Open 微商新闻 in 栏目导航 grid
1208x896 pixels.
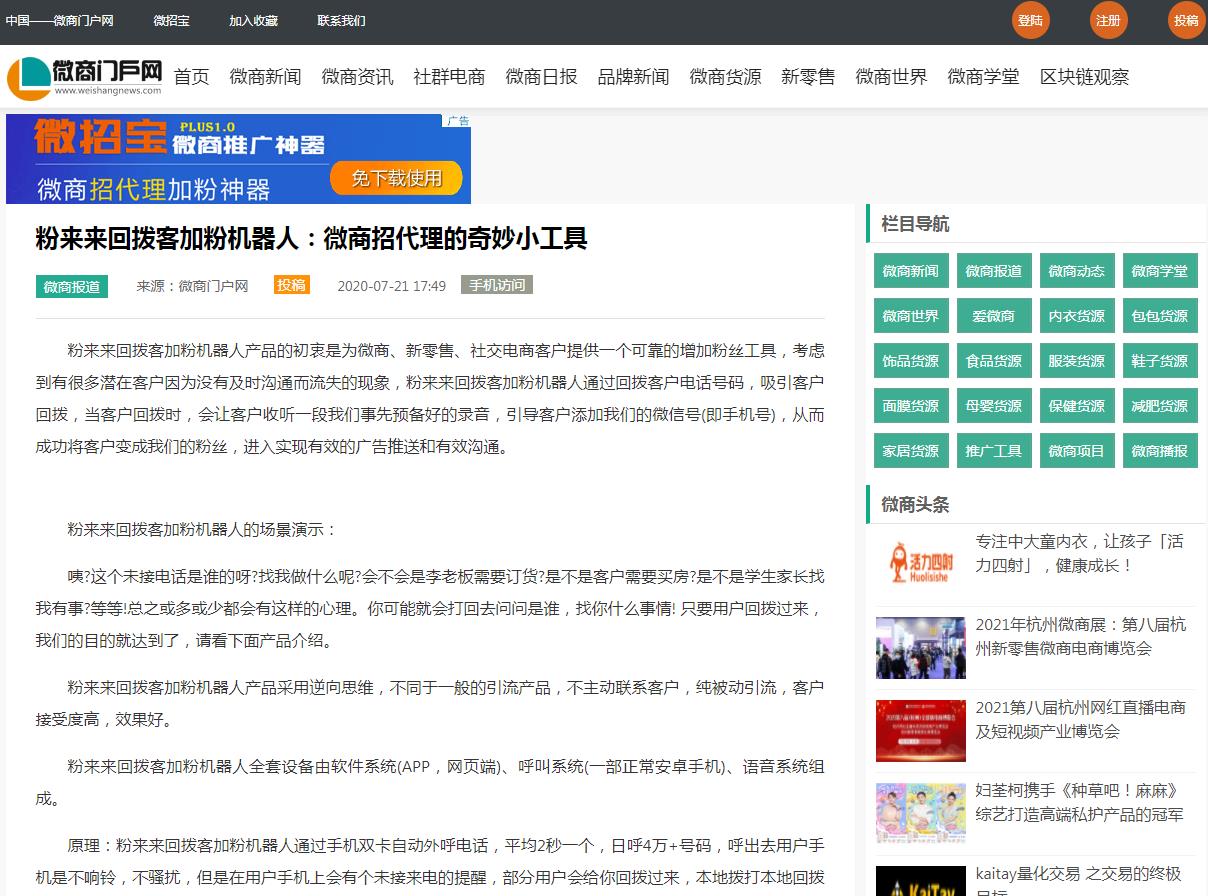click(x=910, y=271)
